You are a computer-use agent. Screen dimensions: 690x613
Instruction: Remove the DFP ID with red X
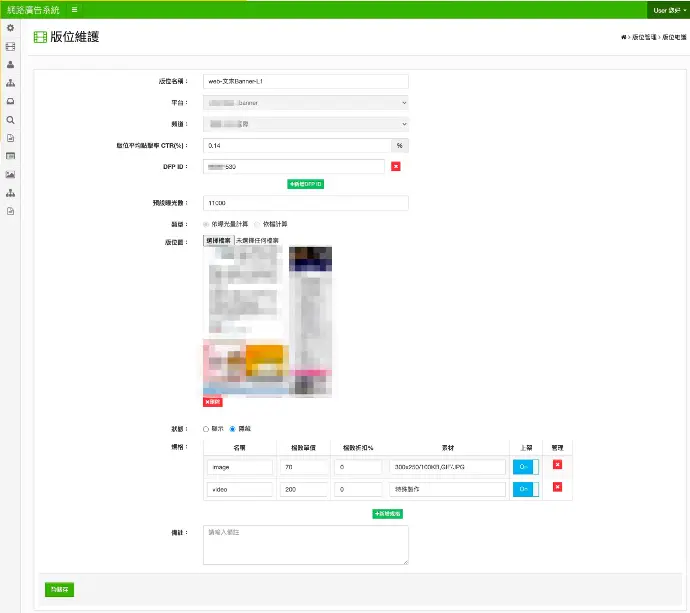pyautogui.click(x=396, y=166)
